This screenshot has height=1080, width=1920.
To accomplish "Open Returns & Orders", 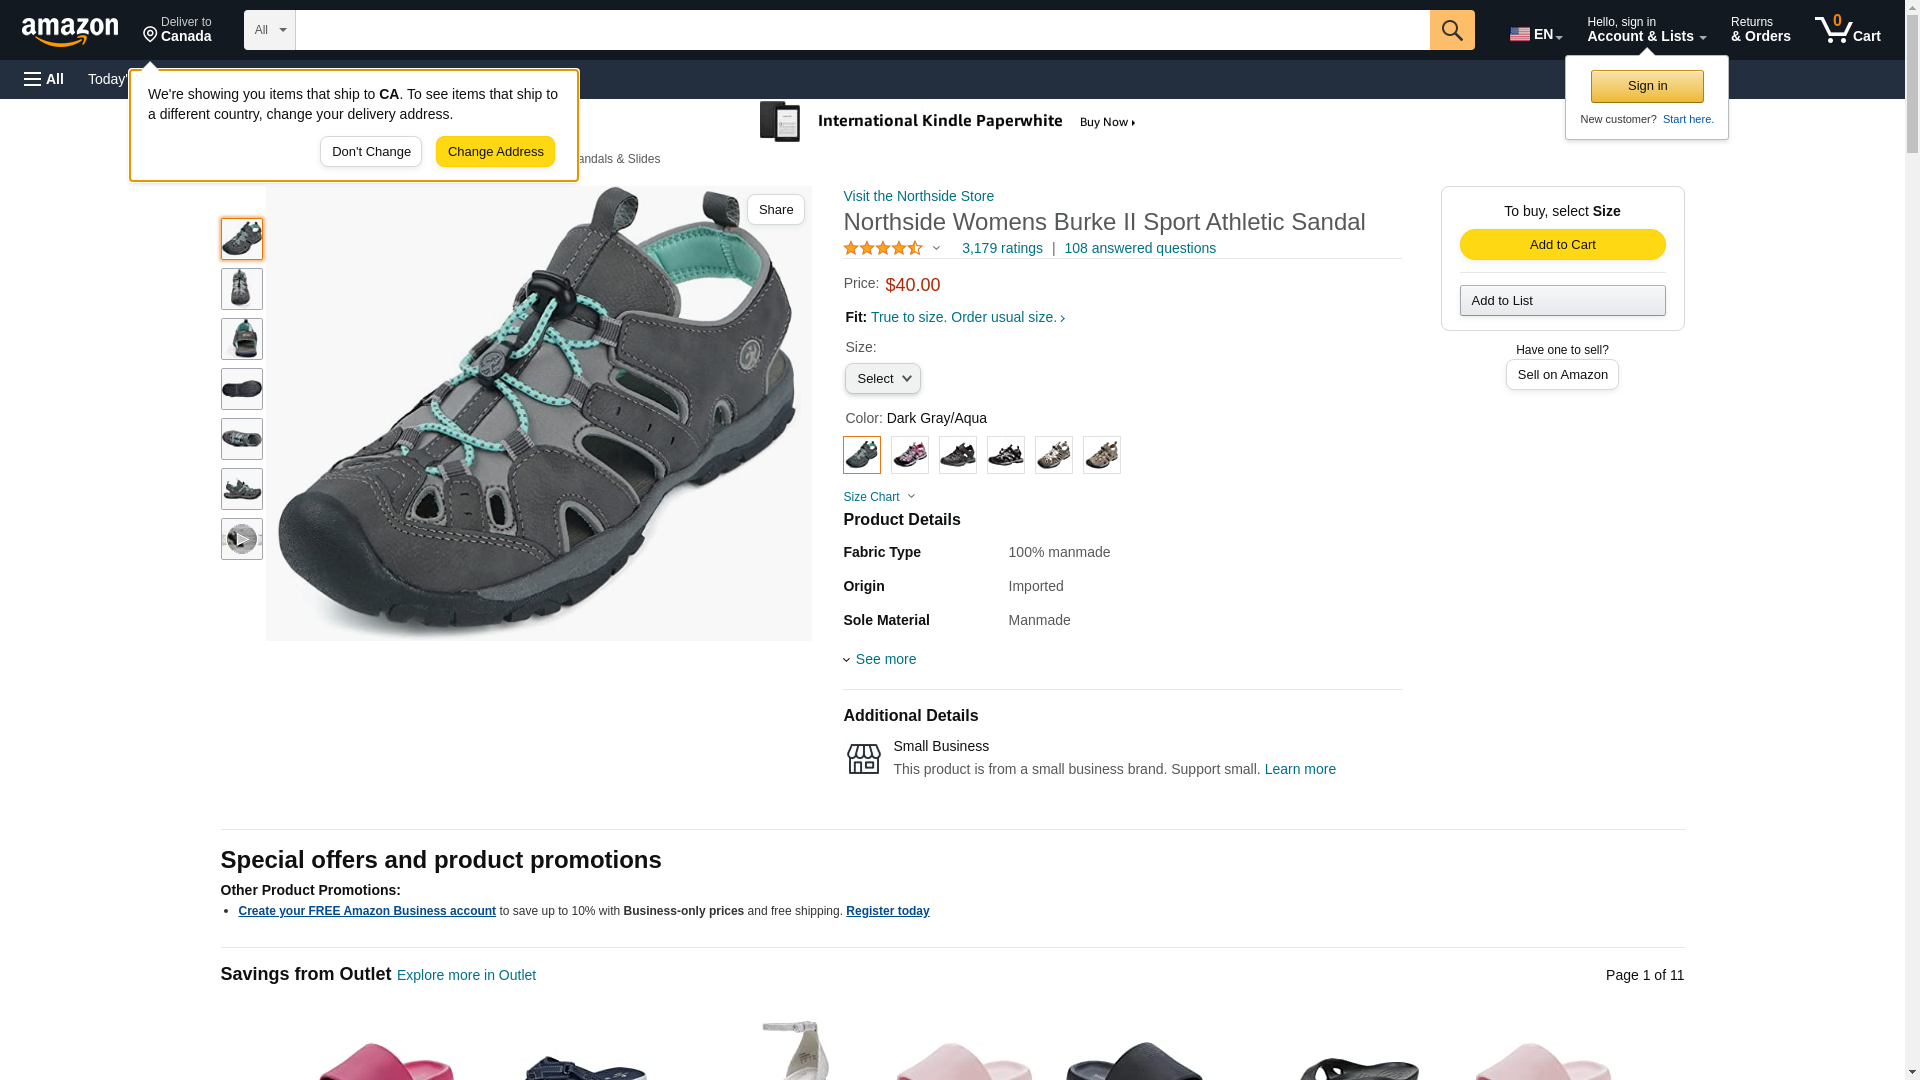I will point(1760,30).
